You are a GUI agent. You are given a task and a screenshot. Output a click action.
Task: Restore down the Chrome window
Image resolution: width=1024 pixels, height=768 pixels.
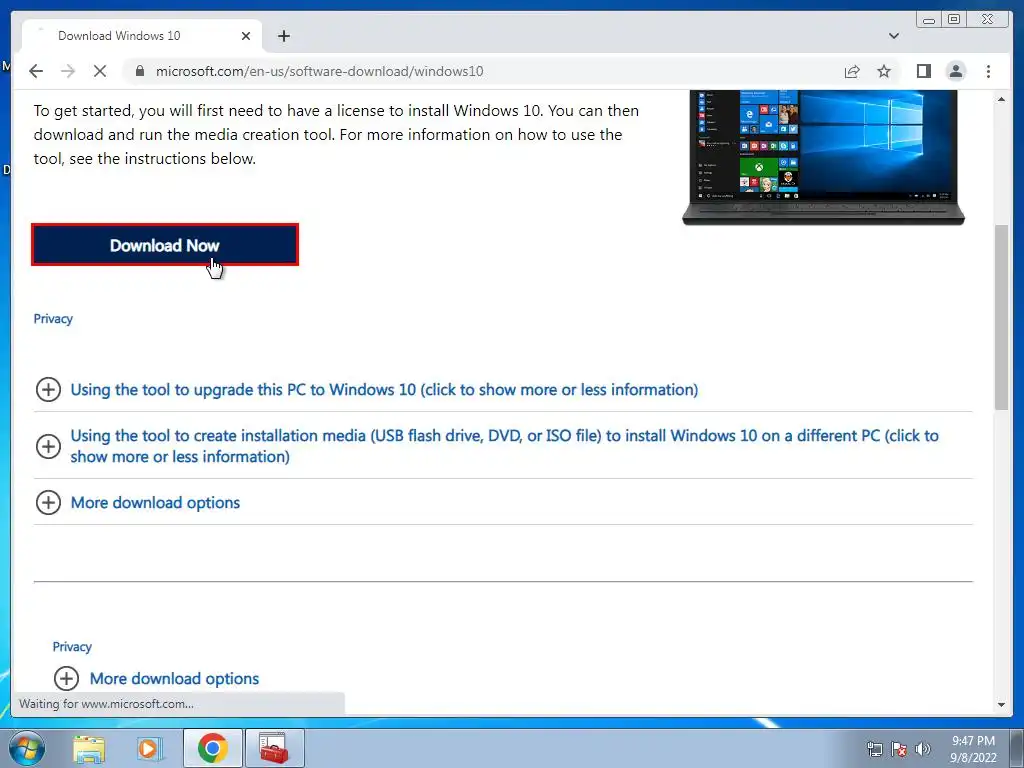tap(953, 20)
